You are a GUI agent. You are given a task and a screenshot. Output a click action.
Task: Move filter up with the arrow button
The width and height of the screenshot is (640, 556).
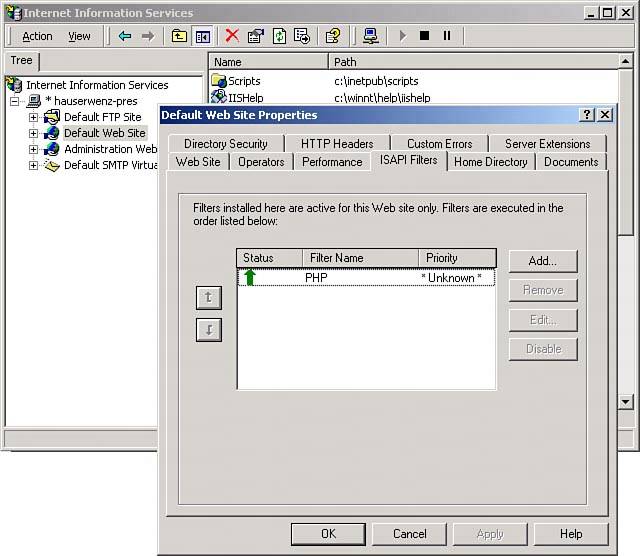tap(208, 297)
